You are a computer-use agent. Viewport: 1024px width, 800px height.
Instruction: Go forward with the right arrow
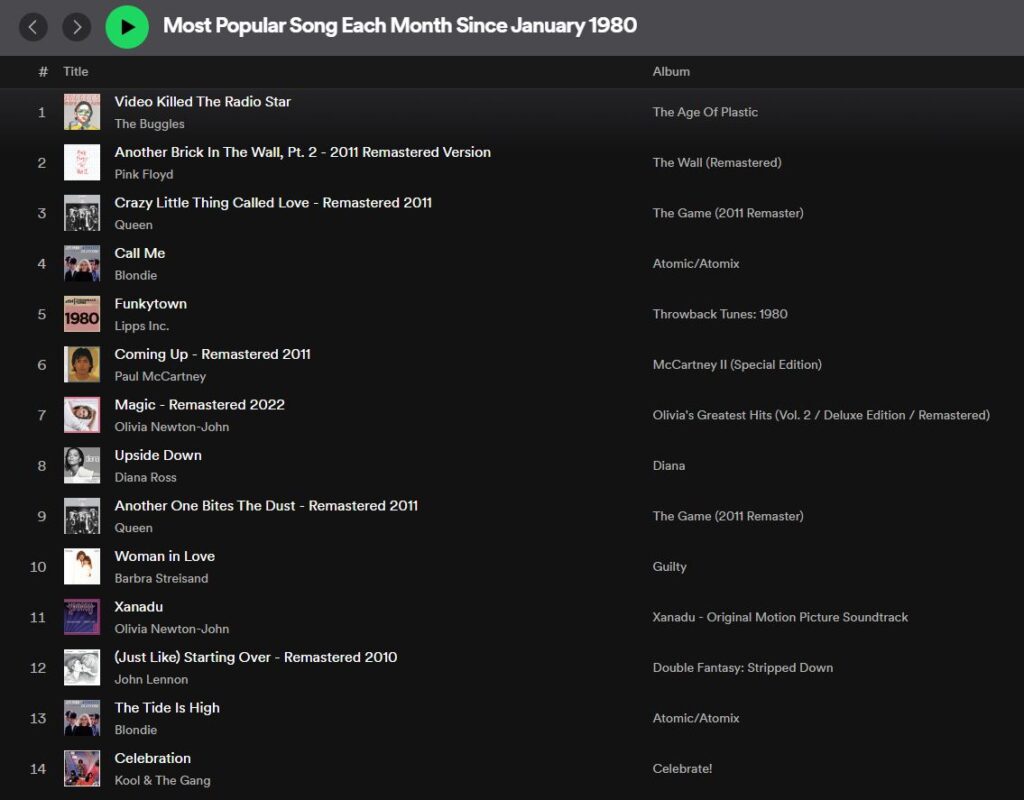[x=77, y=27]
